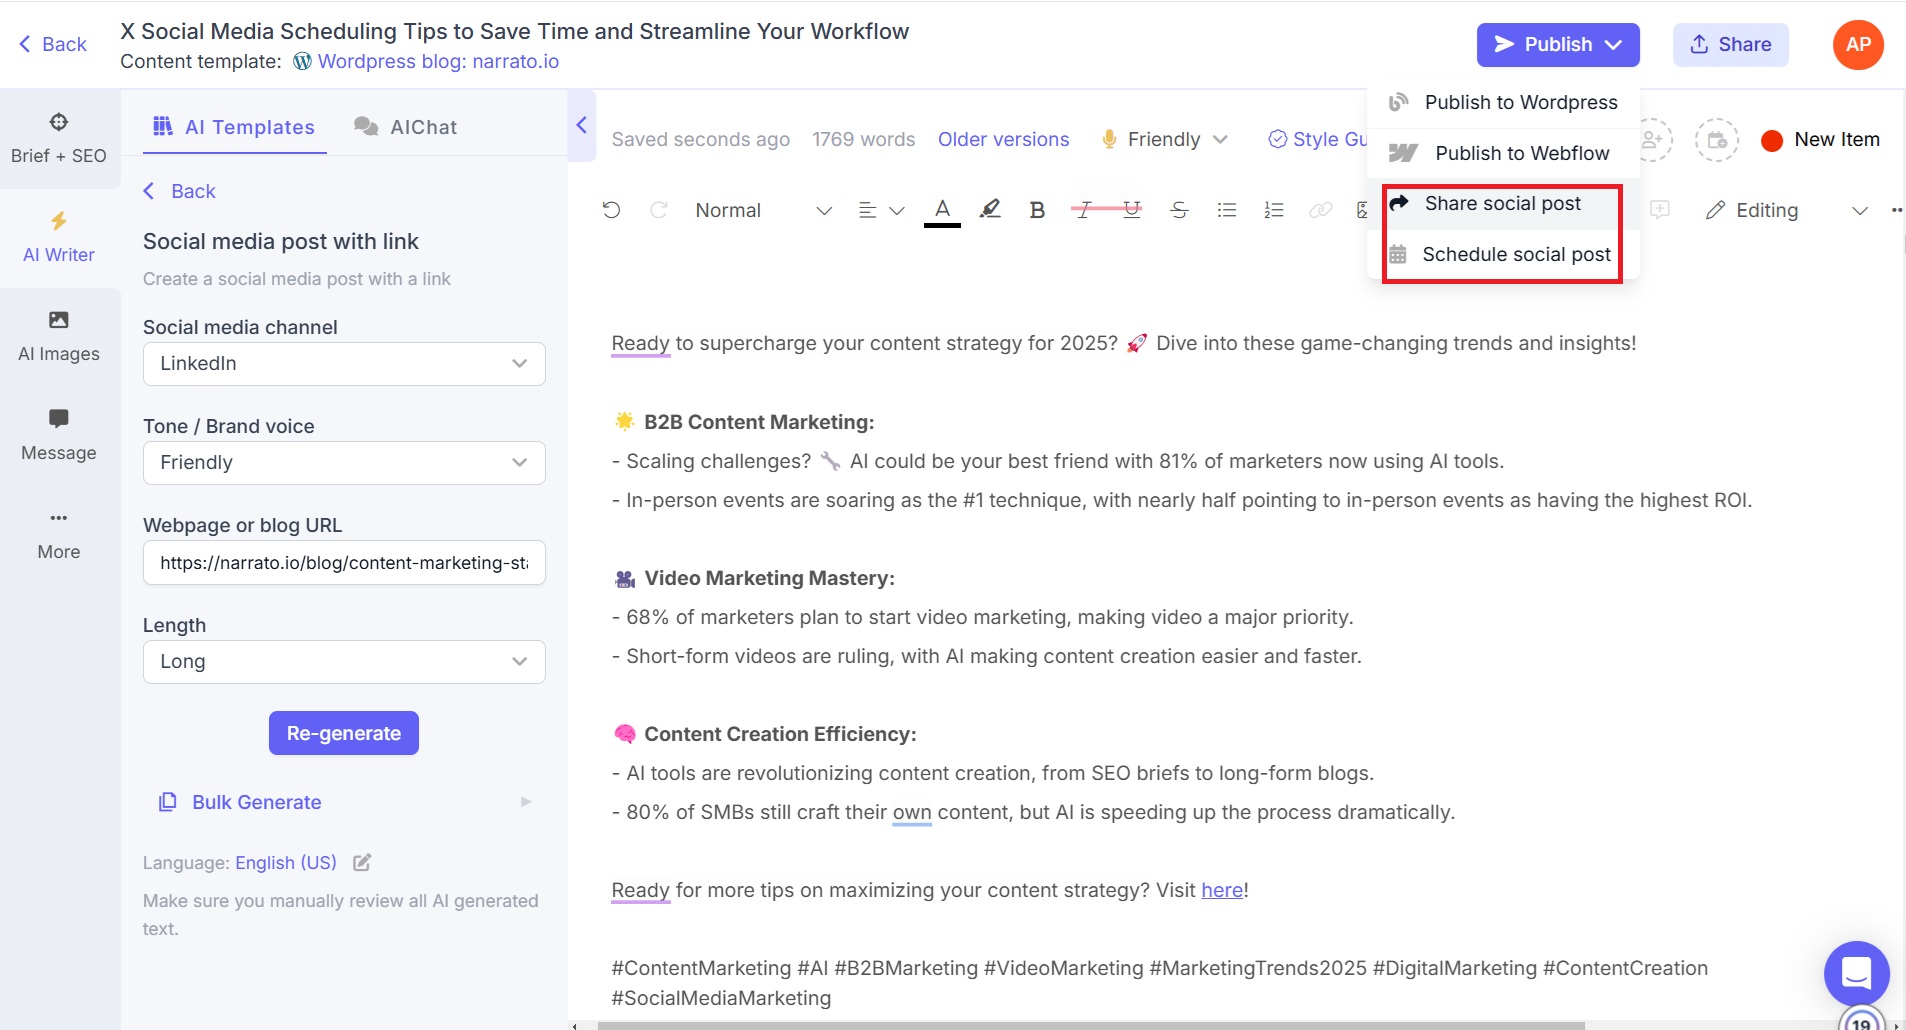This screenshot has width=1906, height=1030.
Task: Select Publish to Wordpress
Action: [1503, 102]
